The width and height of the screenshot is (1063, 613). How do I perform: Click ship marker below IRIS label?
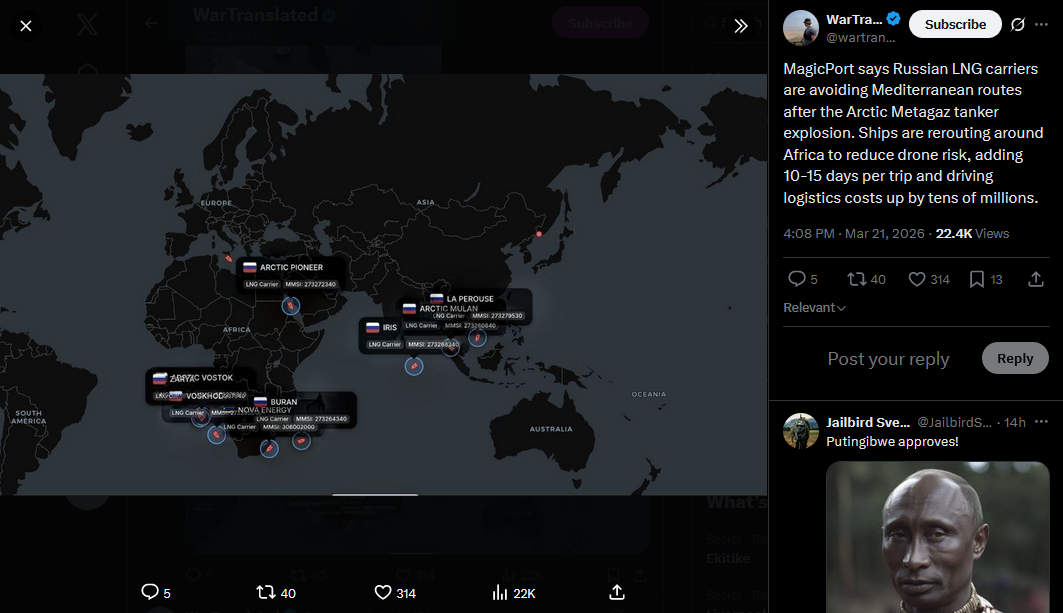[414, 367]
